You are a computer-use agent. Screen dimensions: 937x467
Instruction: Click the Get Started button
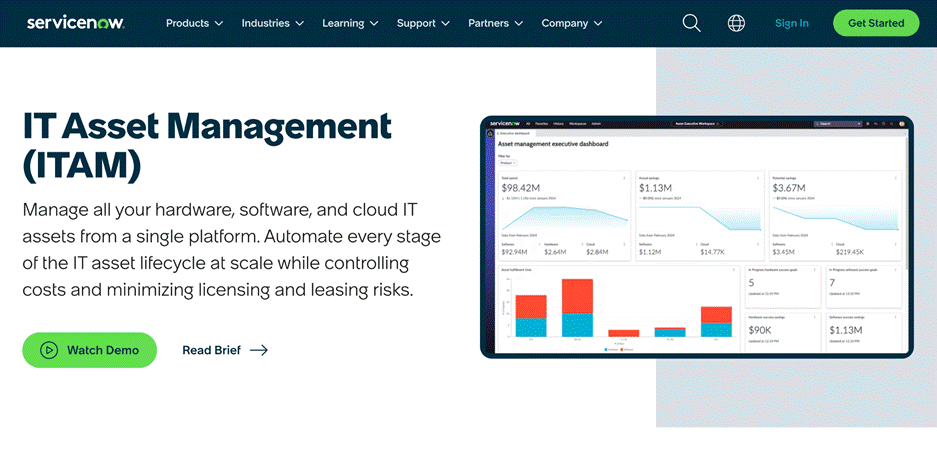coord(876,23)
